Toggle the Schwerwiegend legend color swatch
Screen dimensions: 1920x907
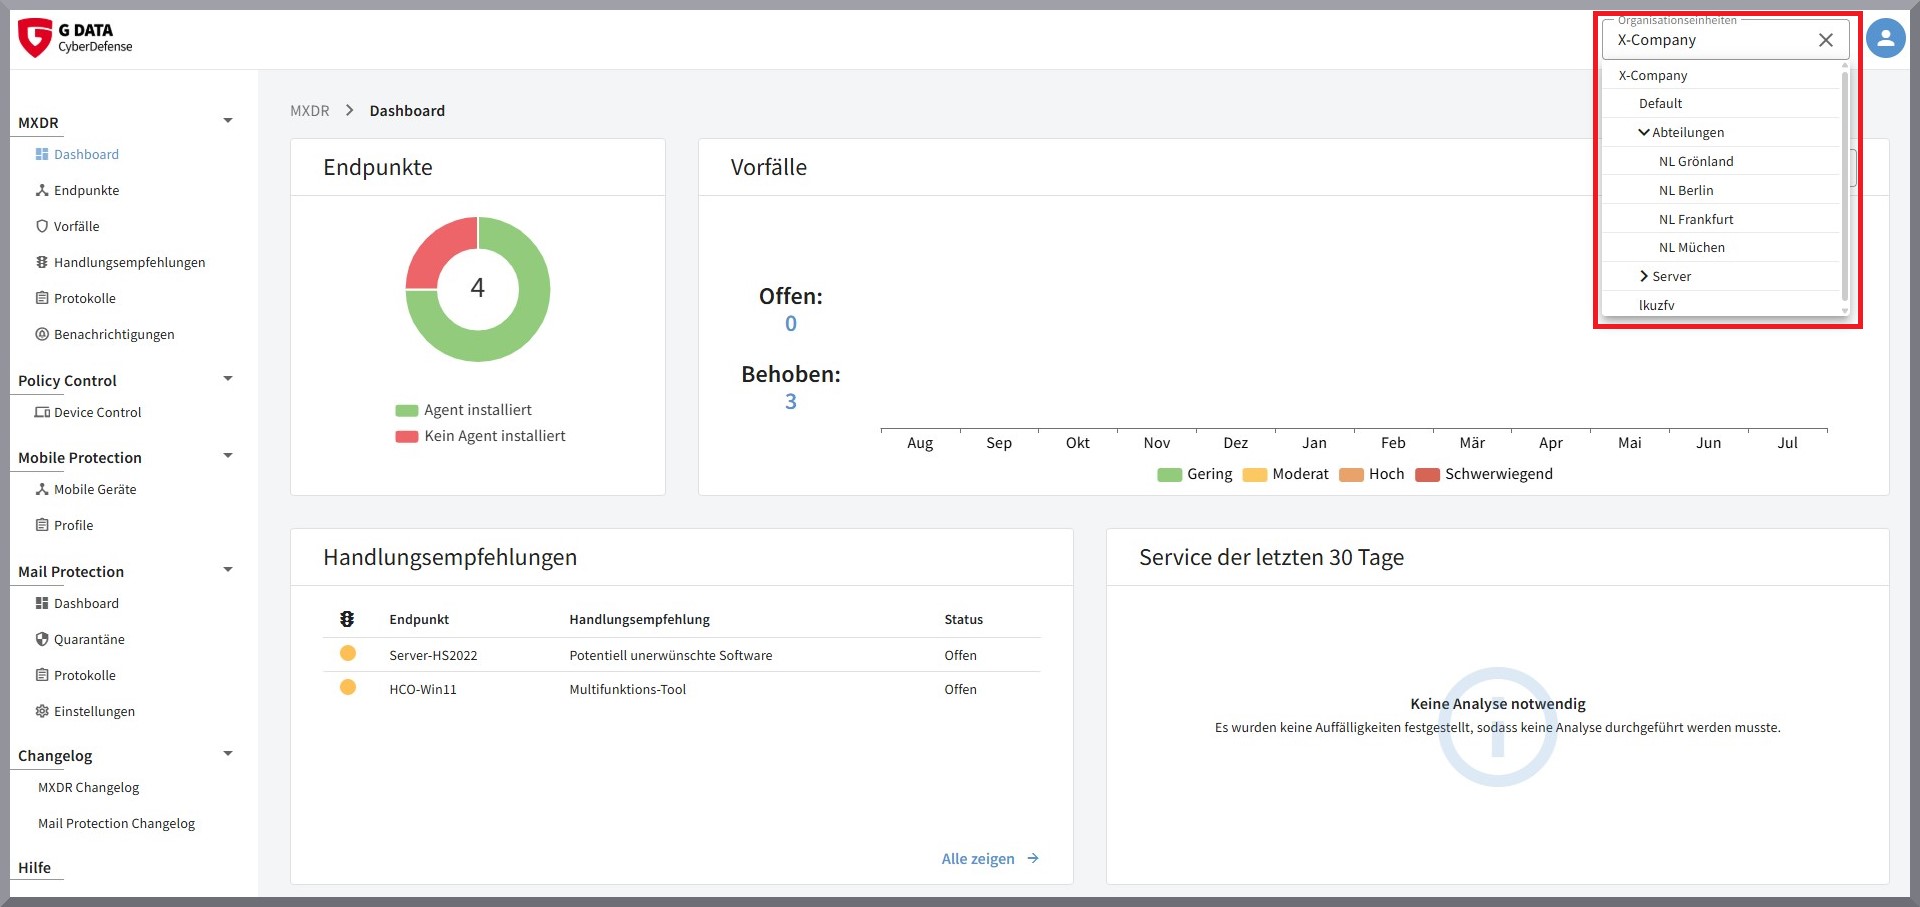[x=1427, y=475]
